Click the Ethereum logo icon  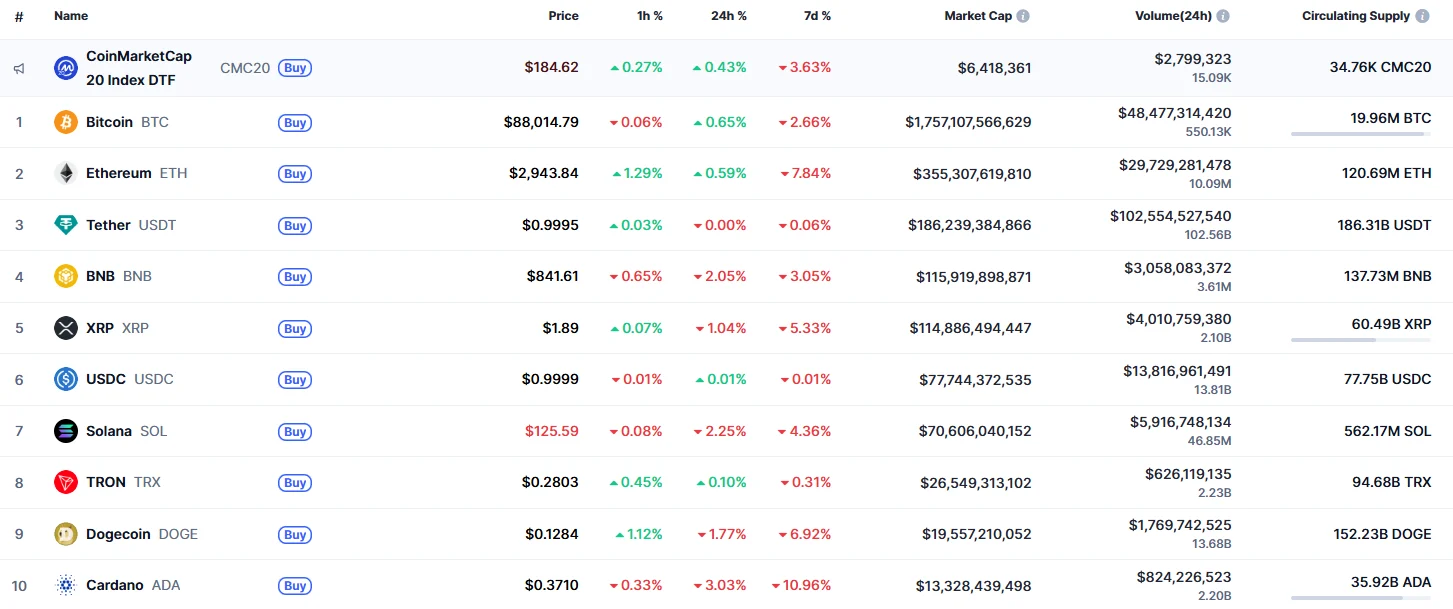(65, 173)
